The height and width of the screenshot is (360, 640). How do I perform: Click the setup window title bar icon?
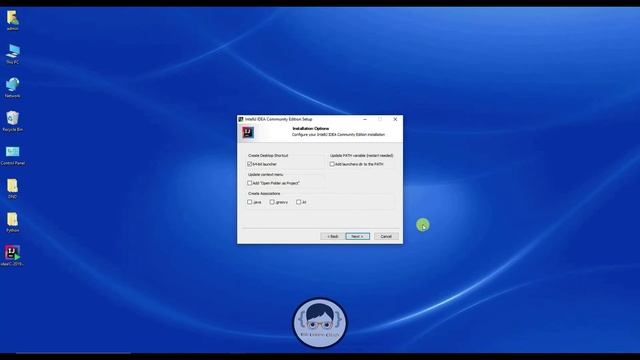coord(241,119)
